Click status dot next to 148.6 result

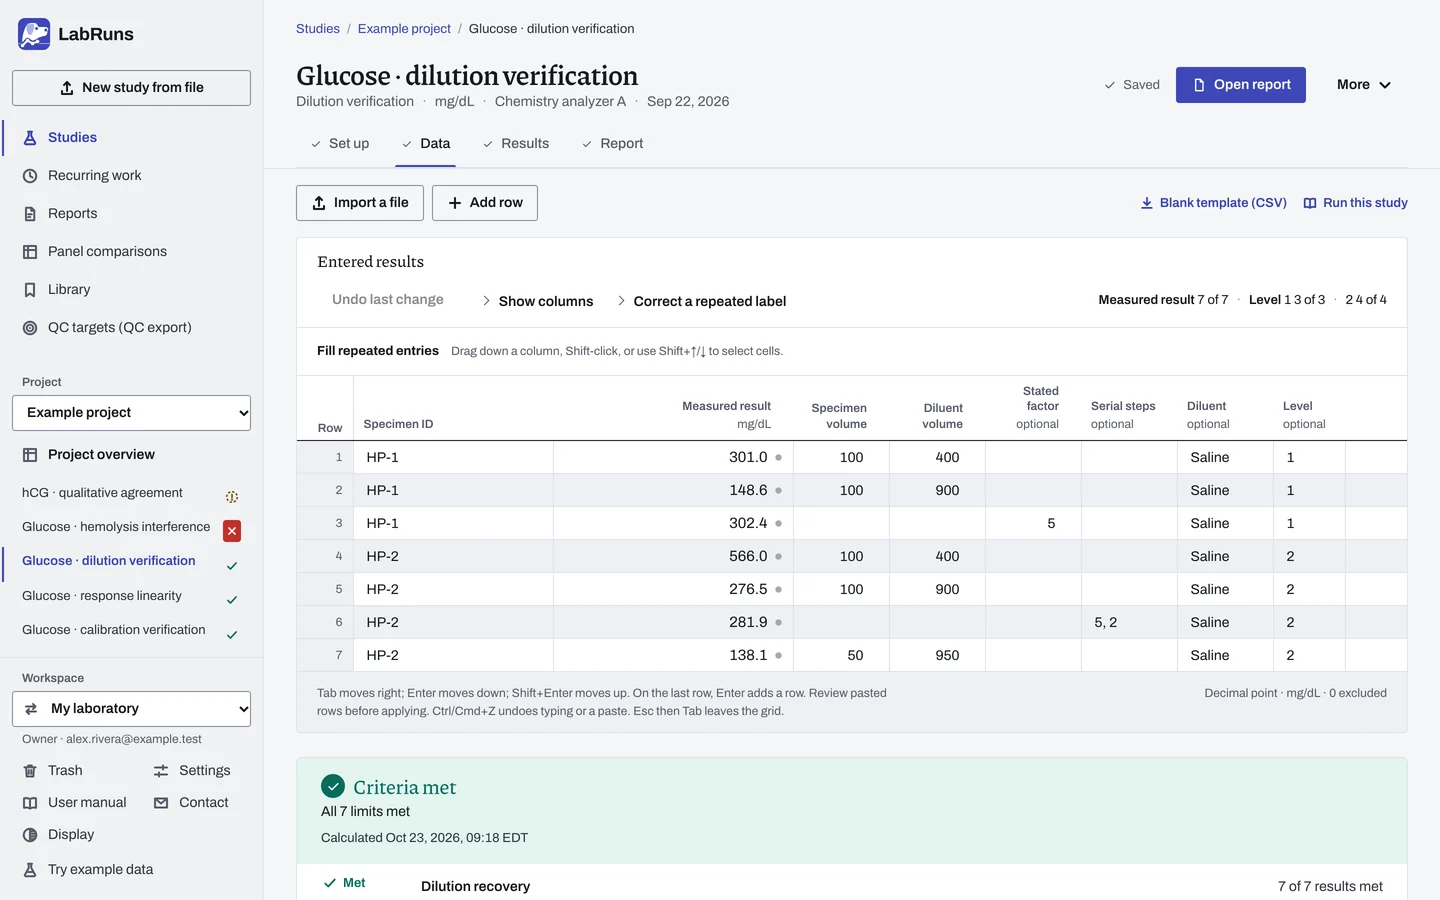[x=779, y=491]
